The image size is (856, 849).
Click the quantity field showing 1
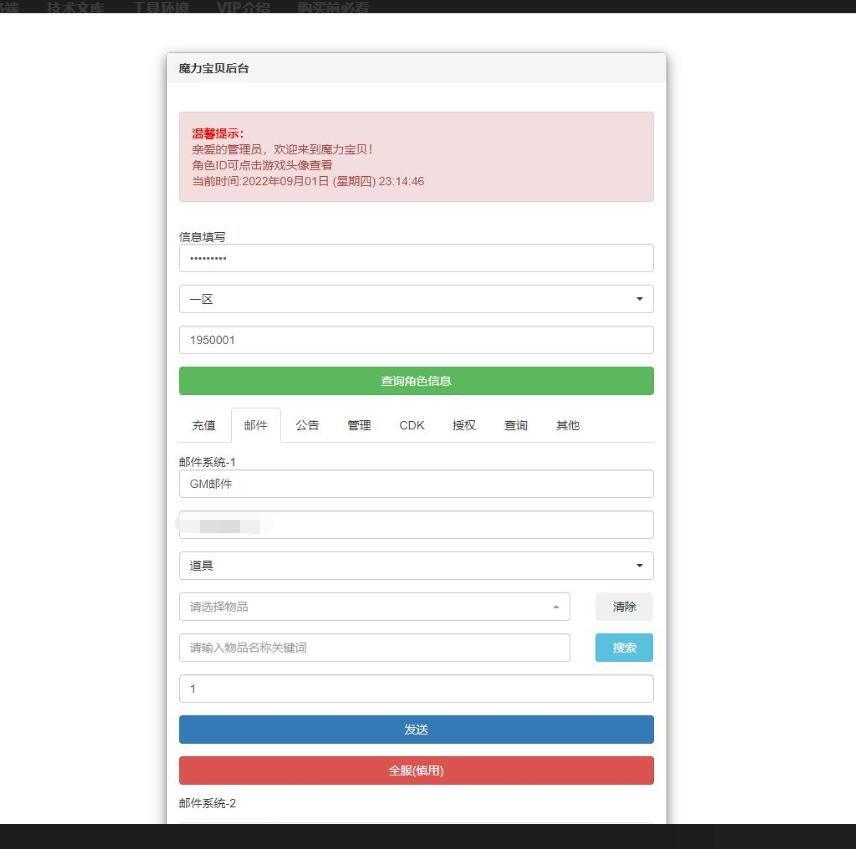point(415,689)
